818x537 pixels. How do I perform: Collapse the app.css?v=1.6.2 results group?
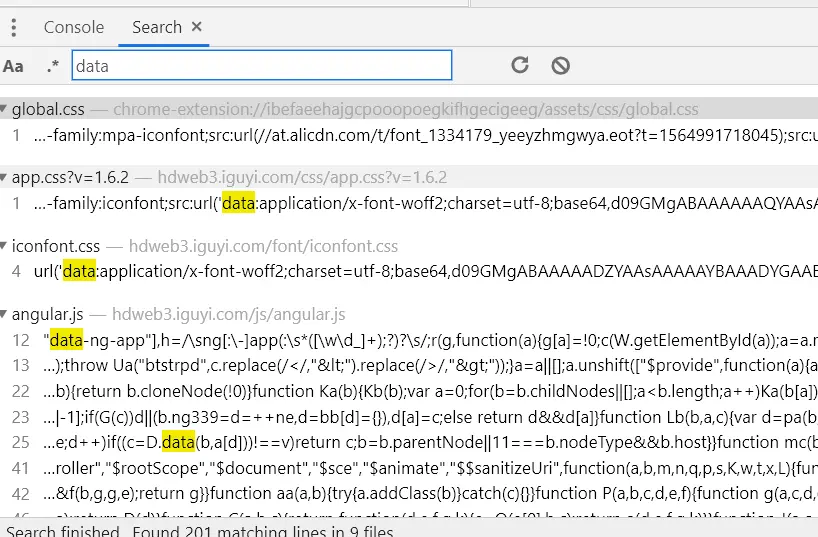coord(4,177)
